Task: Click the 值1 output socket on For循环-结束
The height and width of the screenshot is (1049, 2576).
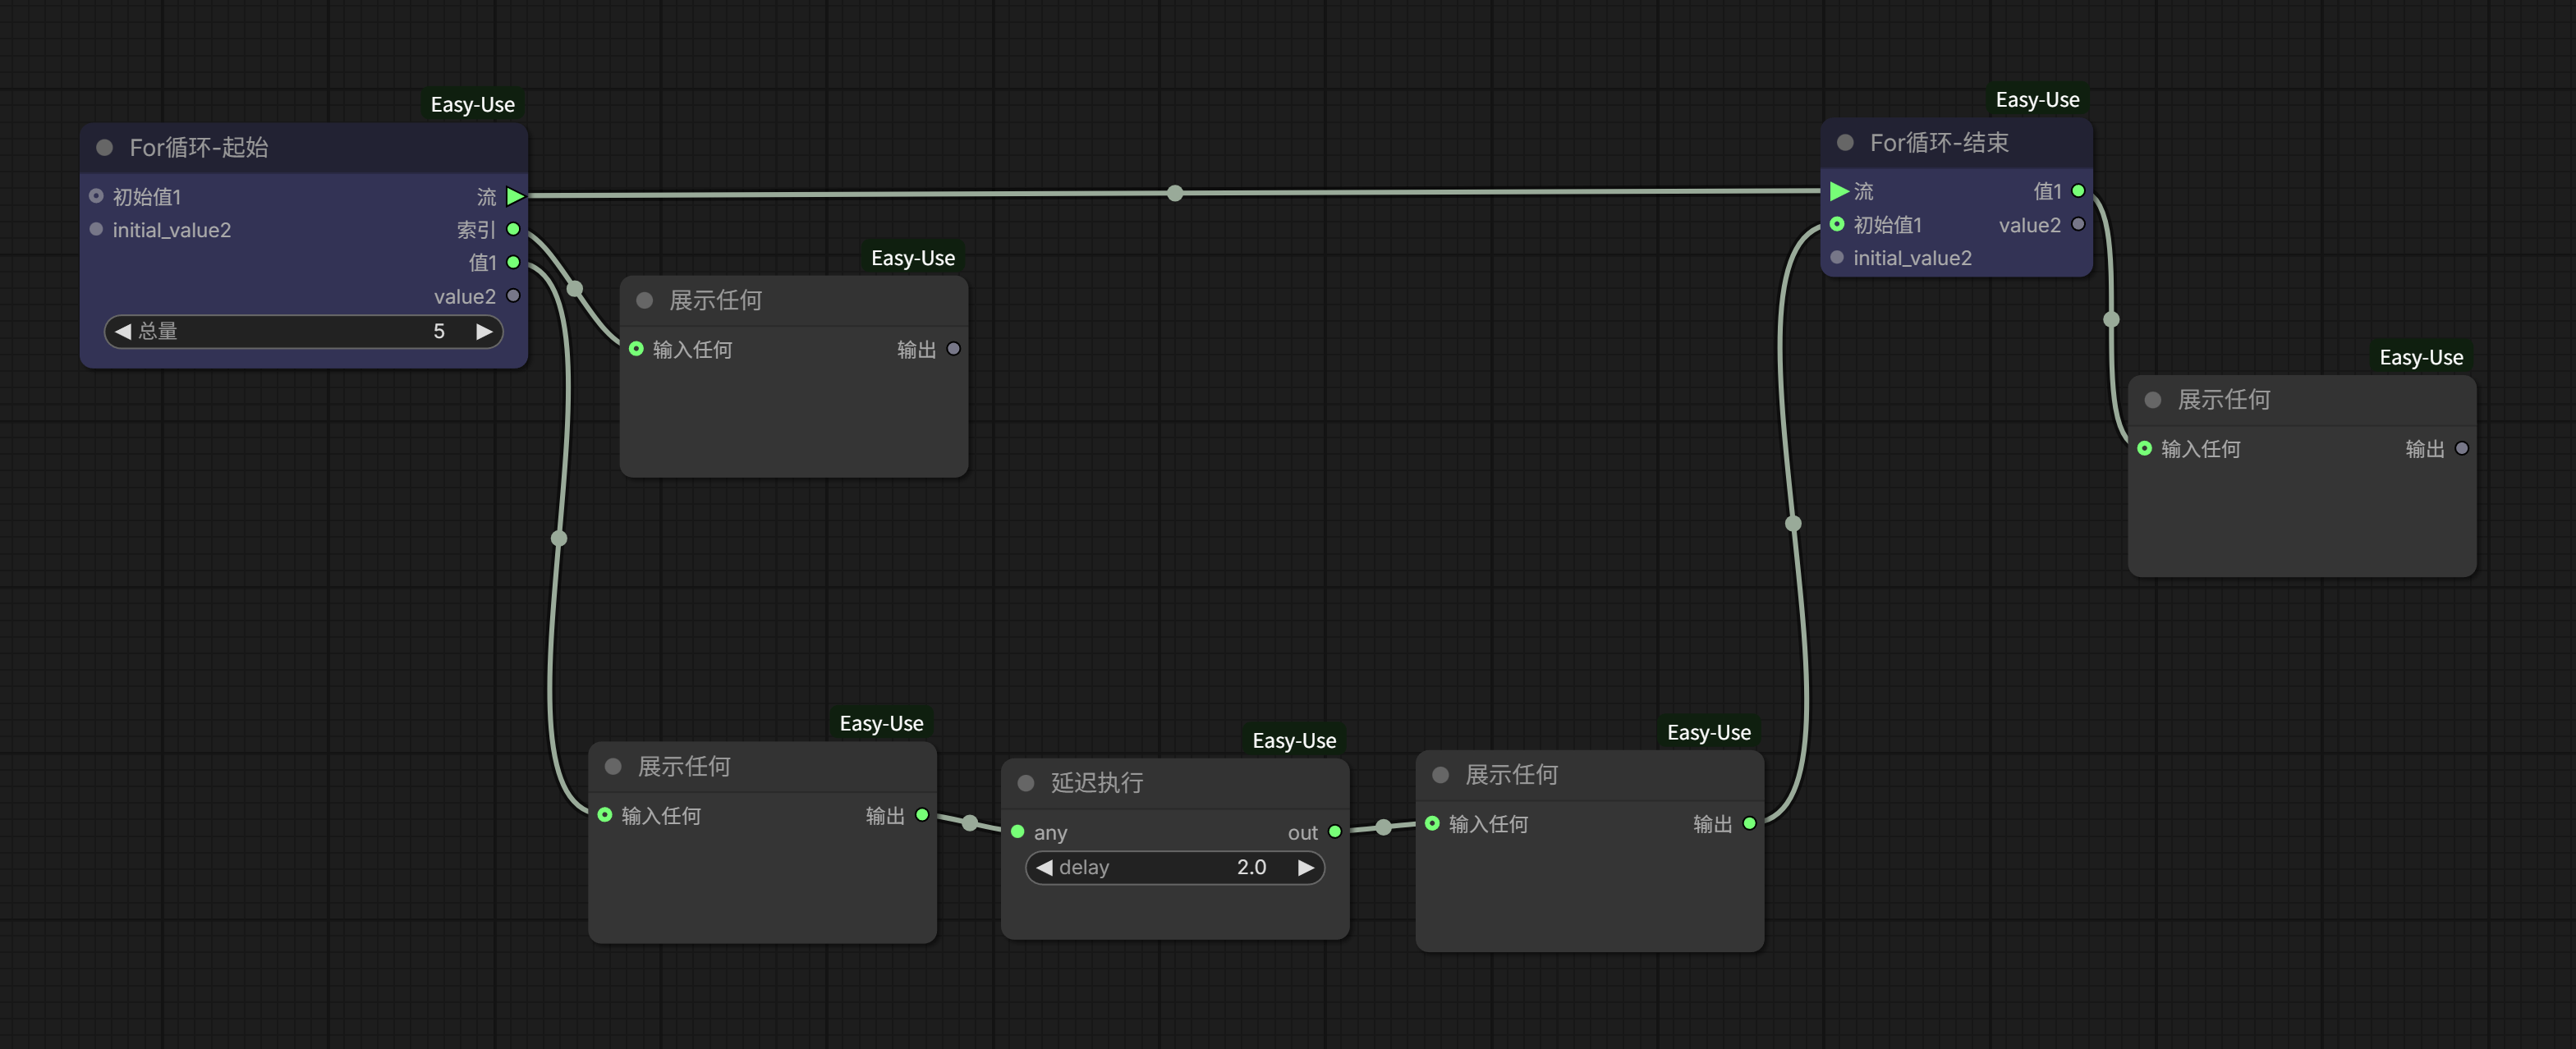Action: tap(2078, 191)
